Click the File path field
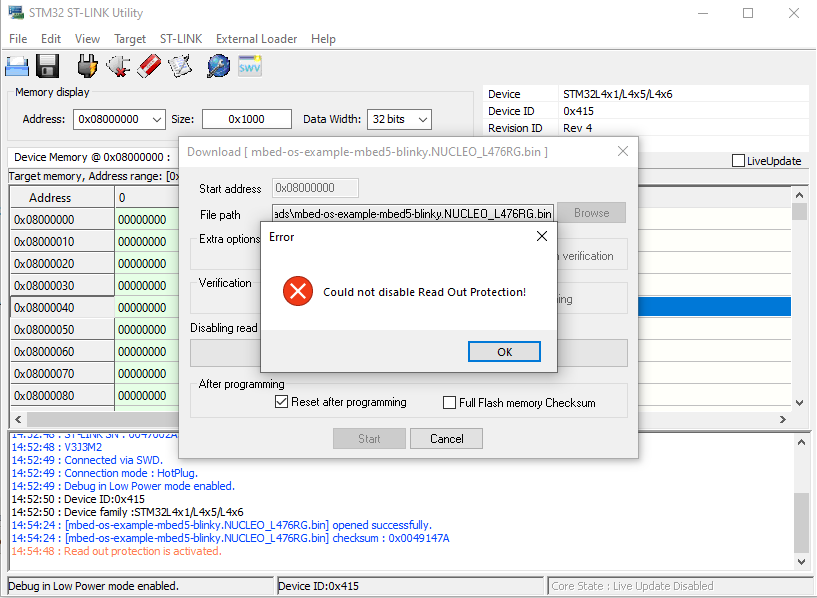The height and width of the screenshot is (598, 817). pyautogui.click(x=413, y=214)
